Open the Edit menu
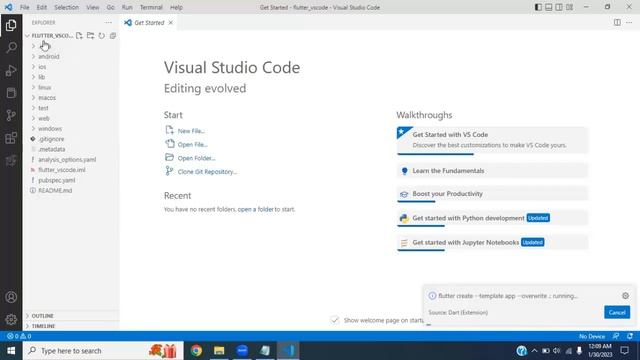This screenshot has height=360, width=640. coord(42,7)
